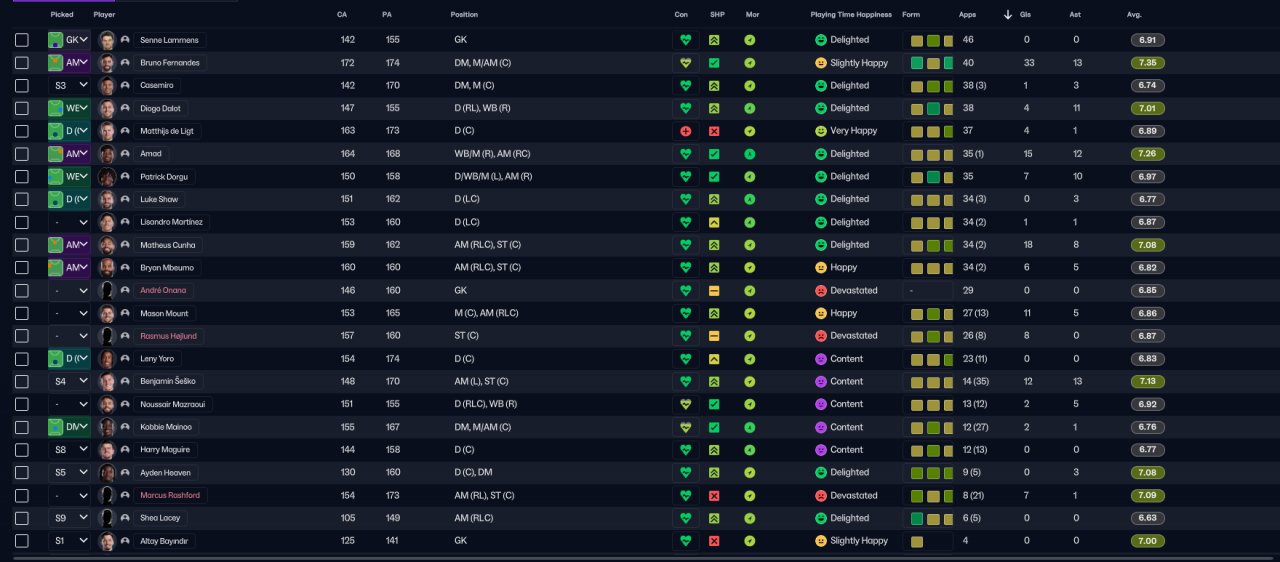The image size is (1280, 562).
Task: Select Luke Shaw's row checkbox
Action: point(22,199)
